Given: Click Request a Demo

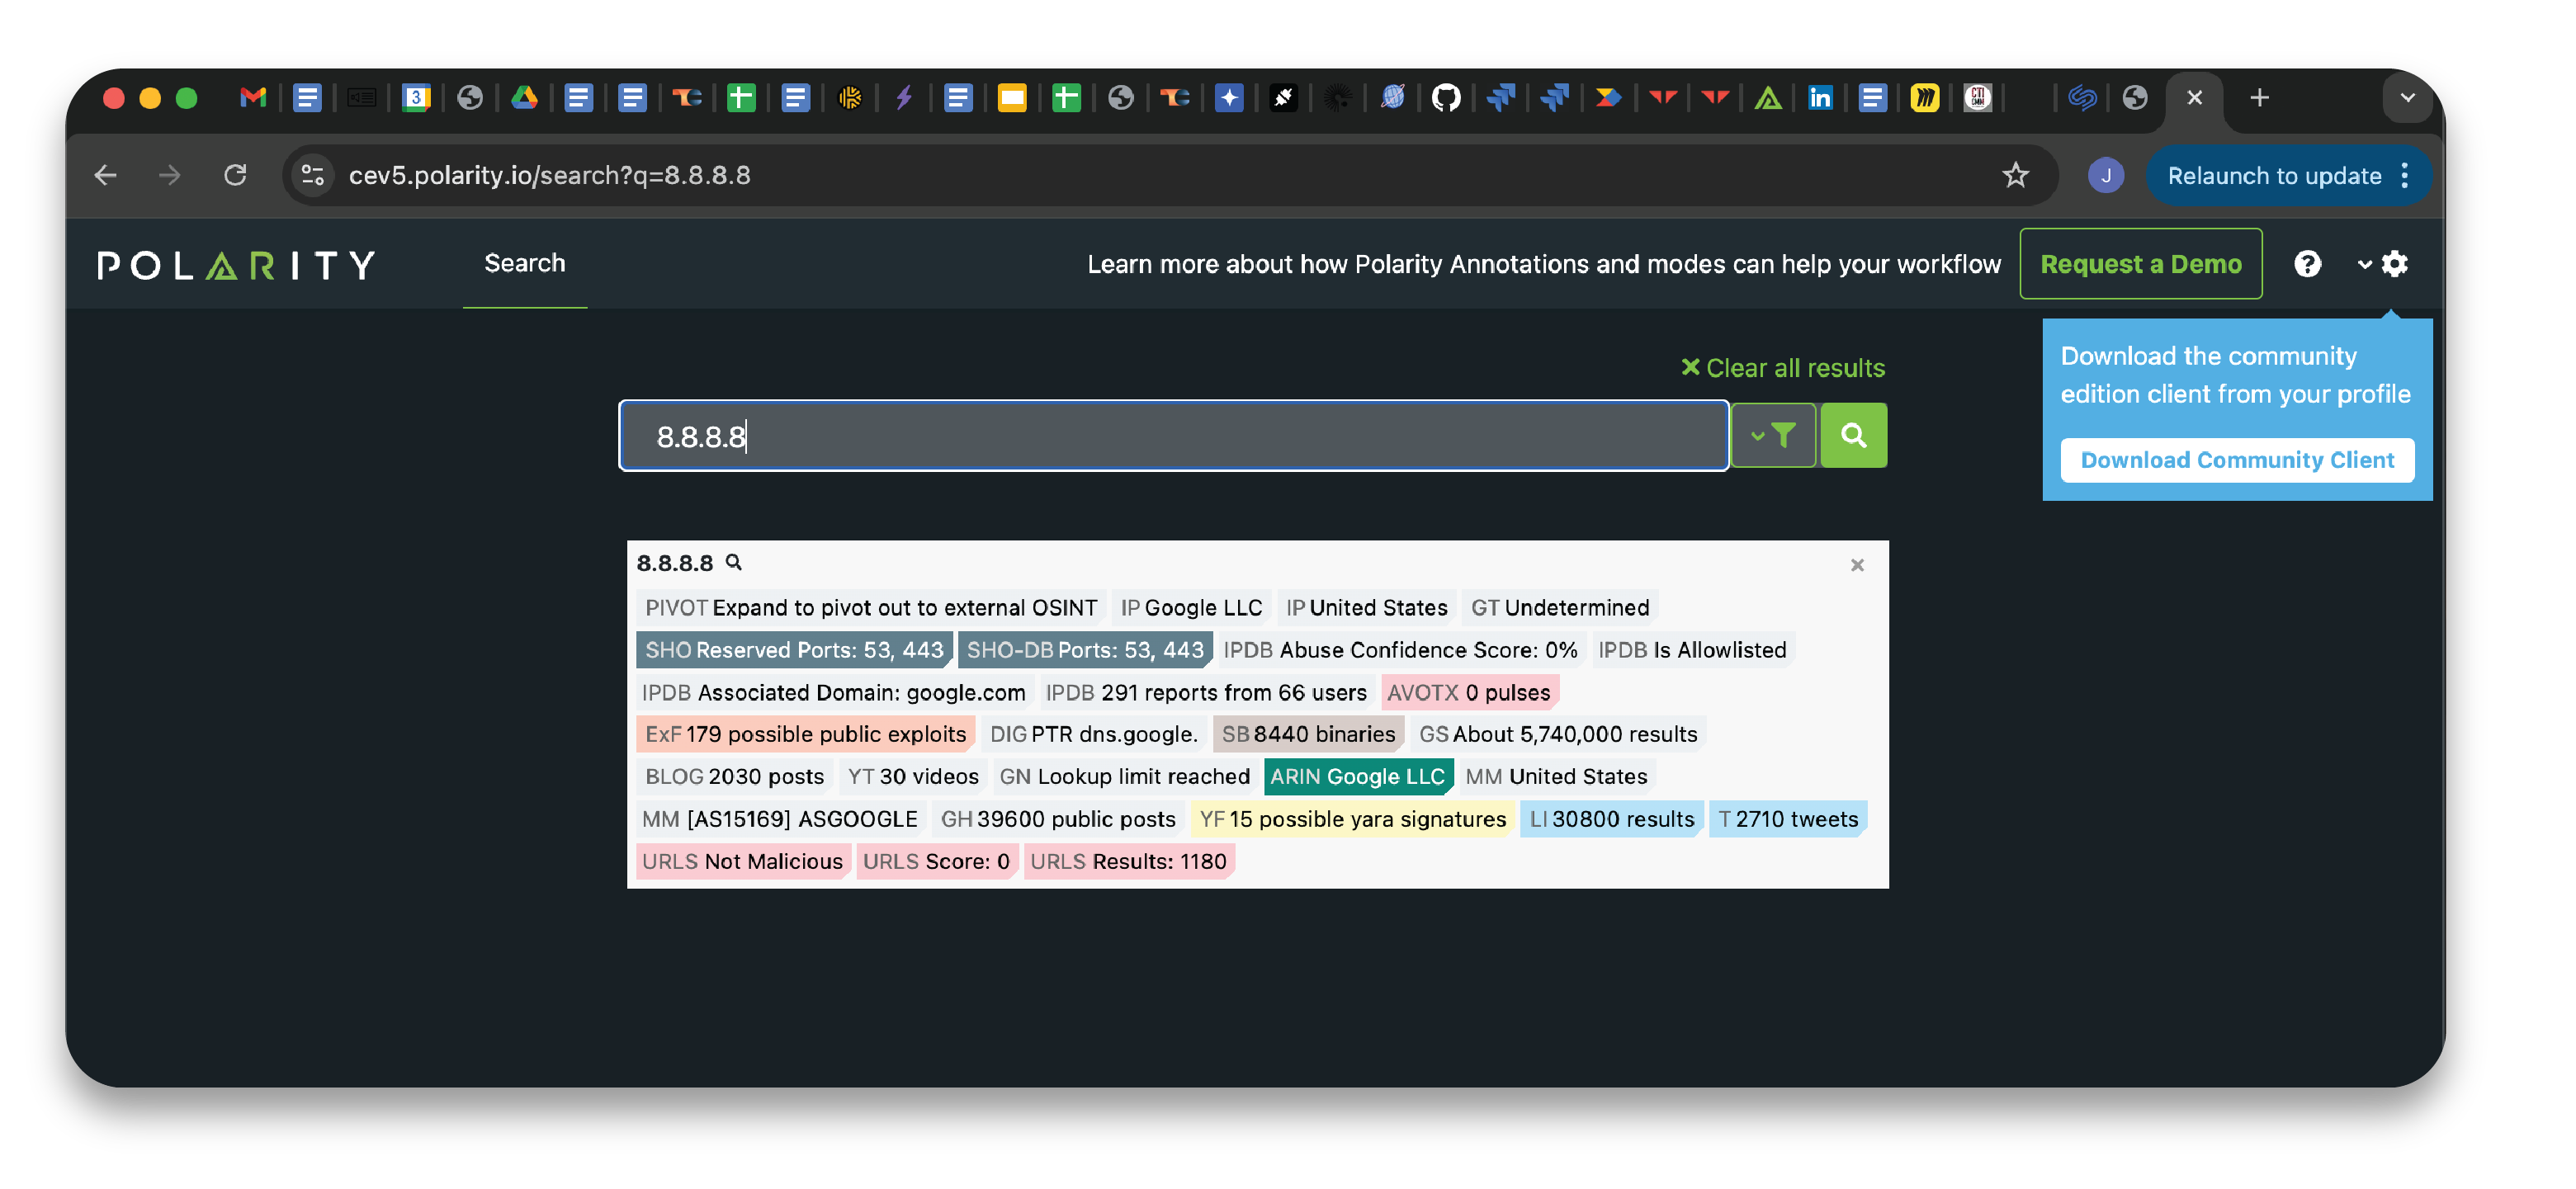Looking at the screenshot, I should [x=2141, y=264].
